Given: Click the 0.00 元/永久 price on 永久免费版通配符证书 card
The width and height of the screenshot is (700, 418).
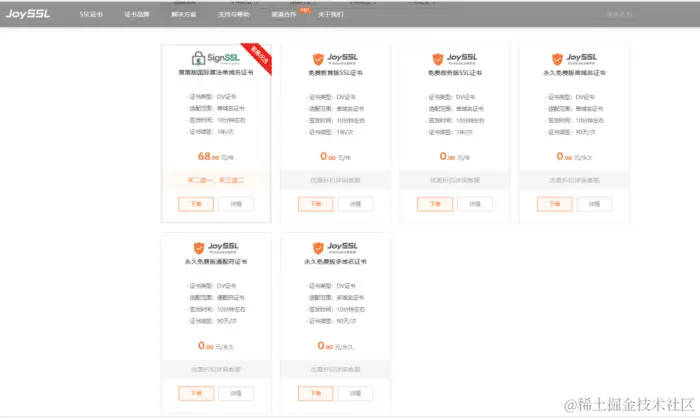Looking at the screenshot, I should tap(216, 346).
